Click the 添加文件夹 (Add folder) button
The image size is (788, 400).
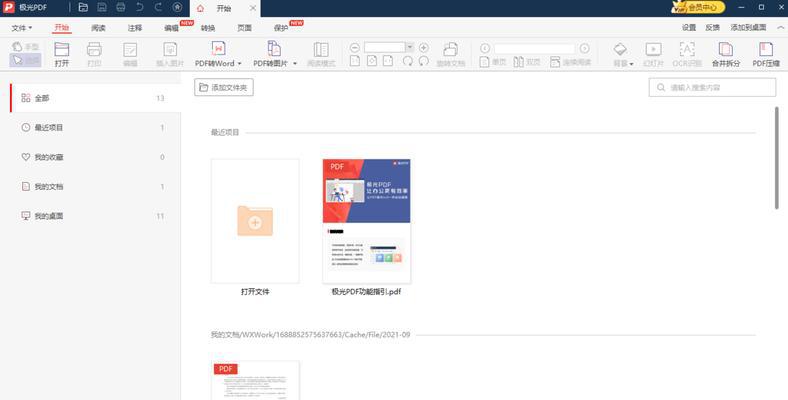224,87
